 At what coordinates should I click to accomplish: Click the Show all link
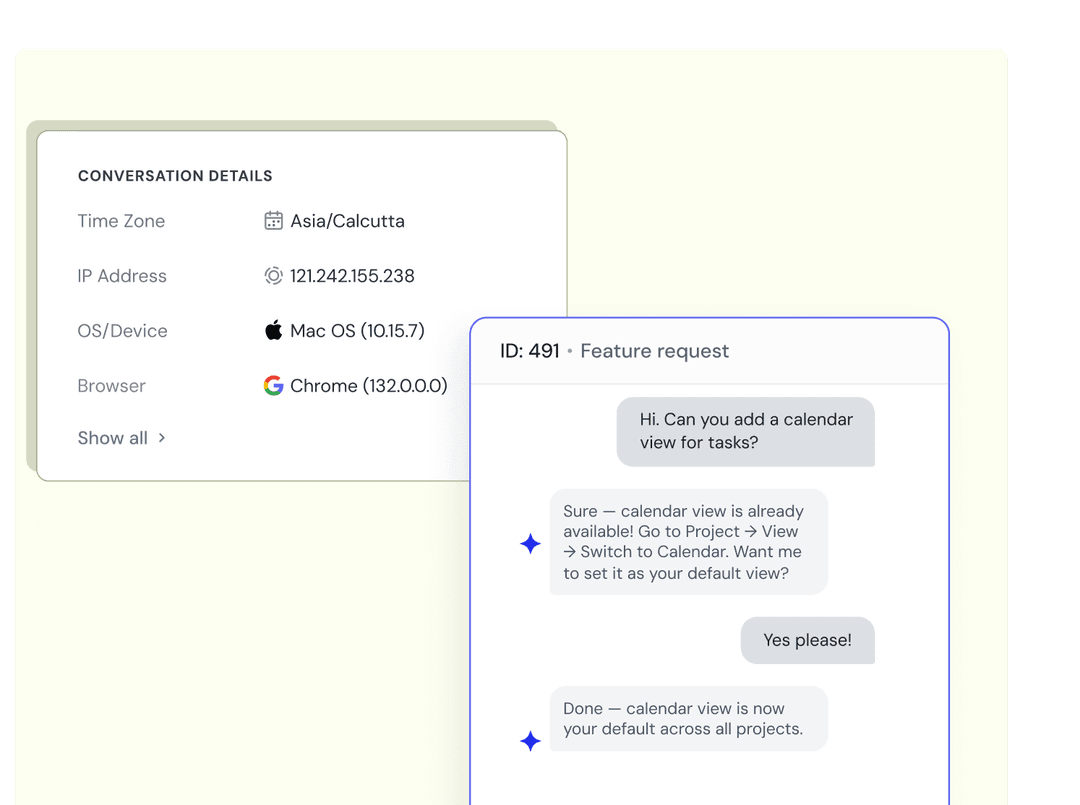tap(112, 437)
